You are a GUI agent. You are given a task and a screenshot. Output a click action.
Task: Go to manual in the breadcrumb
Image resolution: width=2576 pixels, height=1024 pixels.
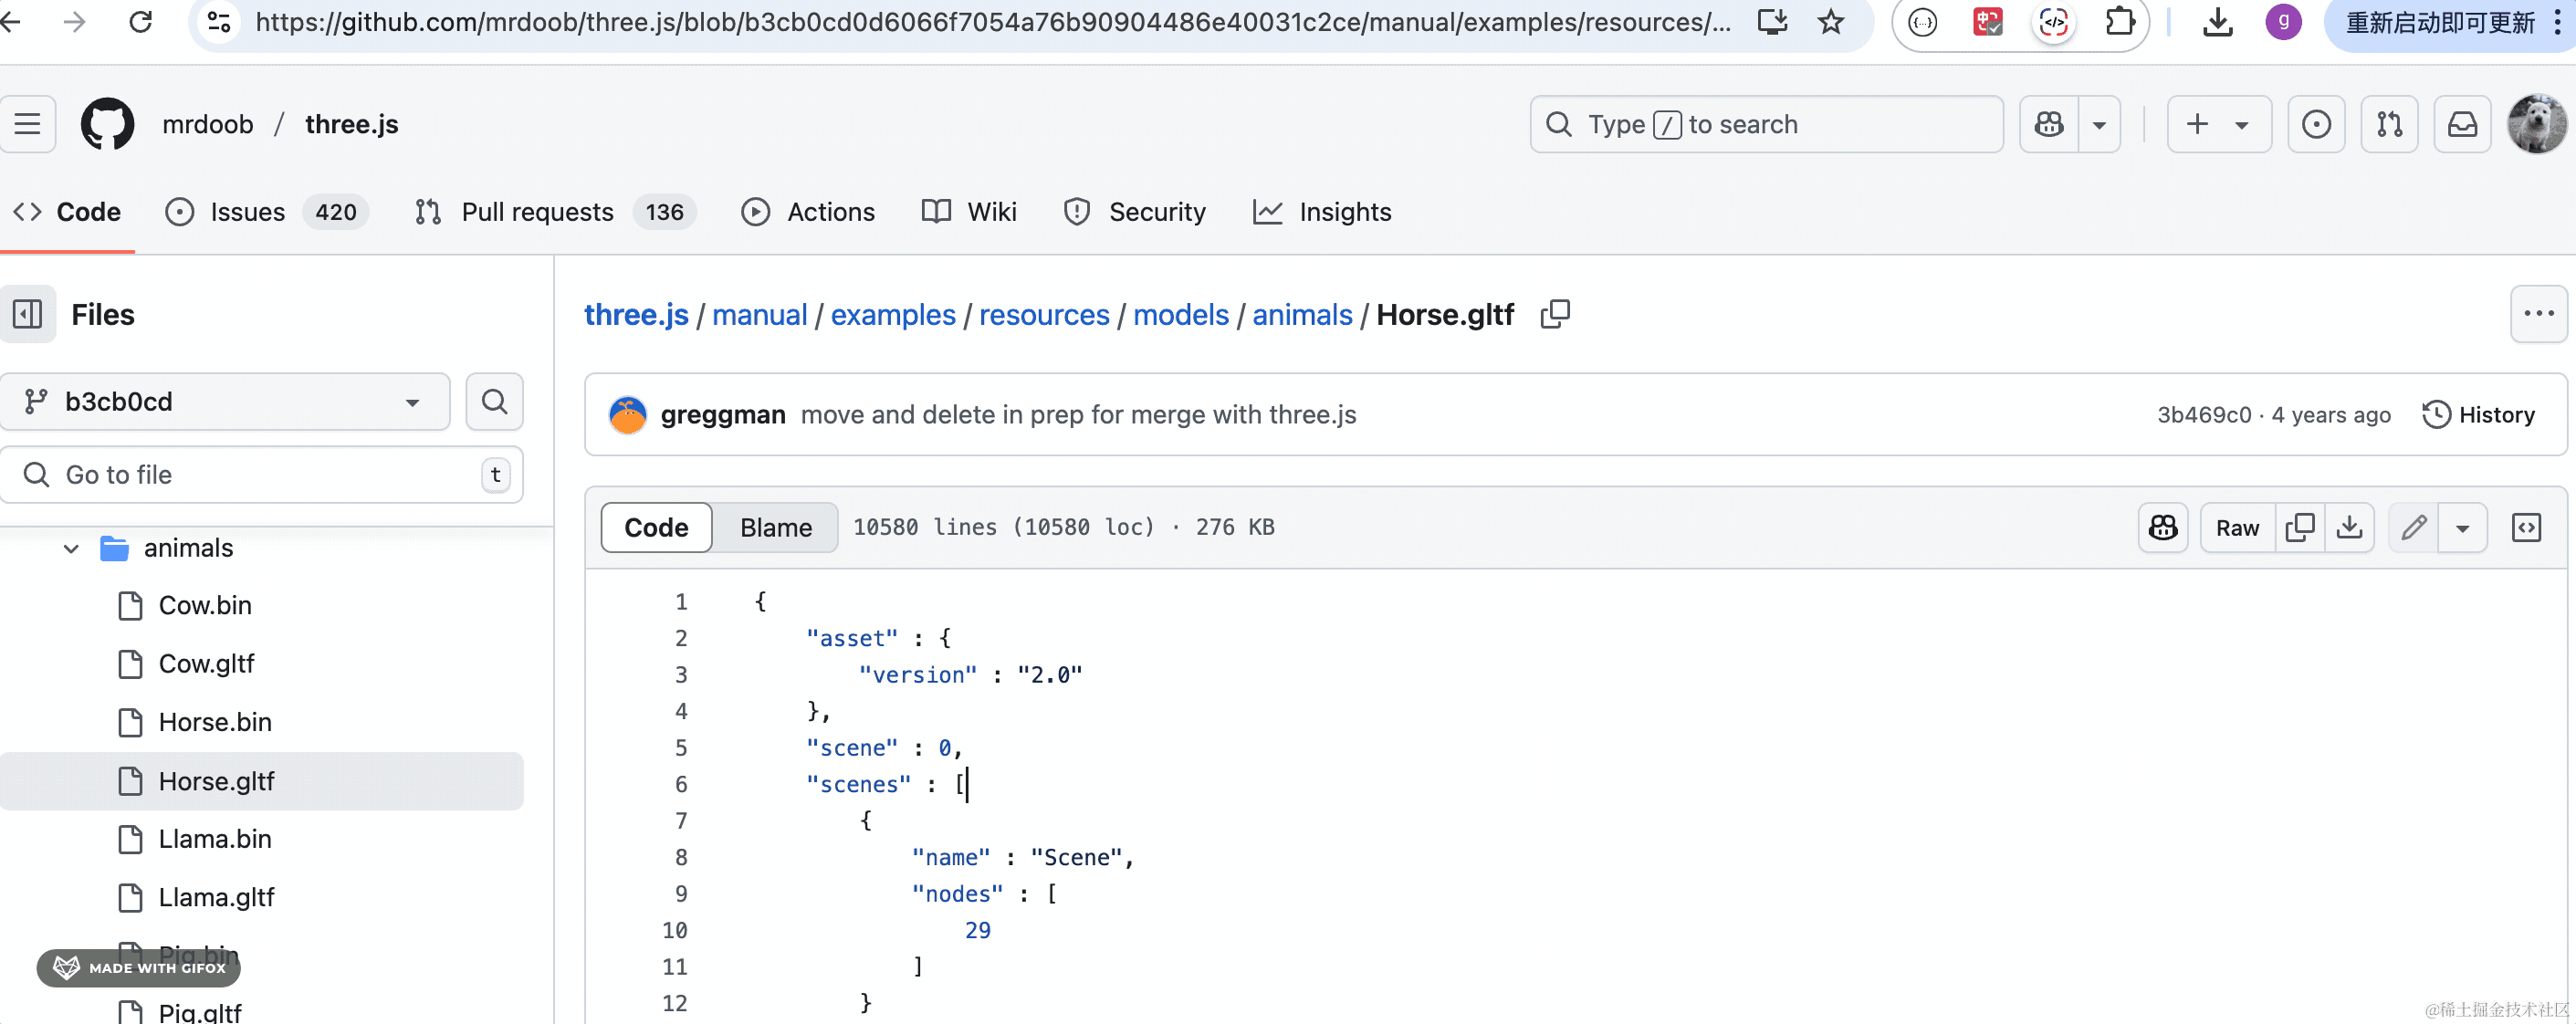[759, 314]
